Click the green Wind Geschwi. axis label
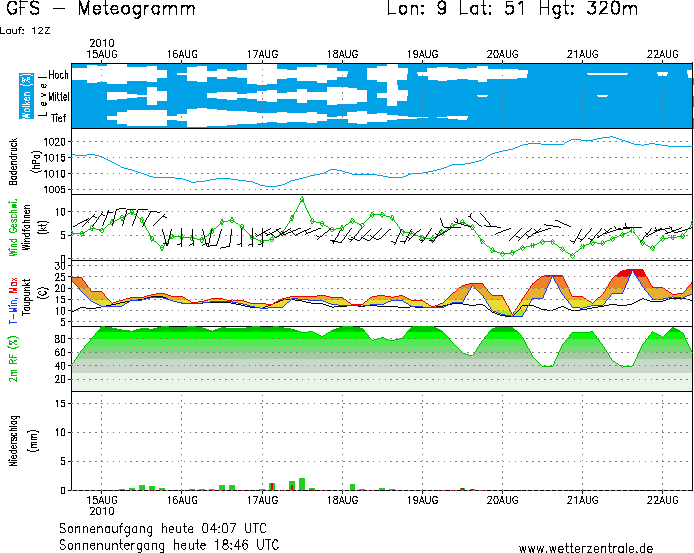The image size is (694, 553). point(14,227)
